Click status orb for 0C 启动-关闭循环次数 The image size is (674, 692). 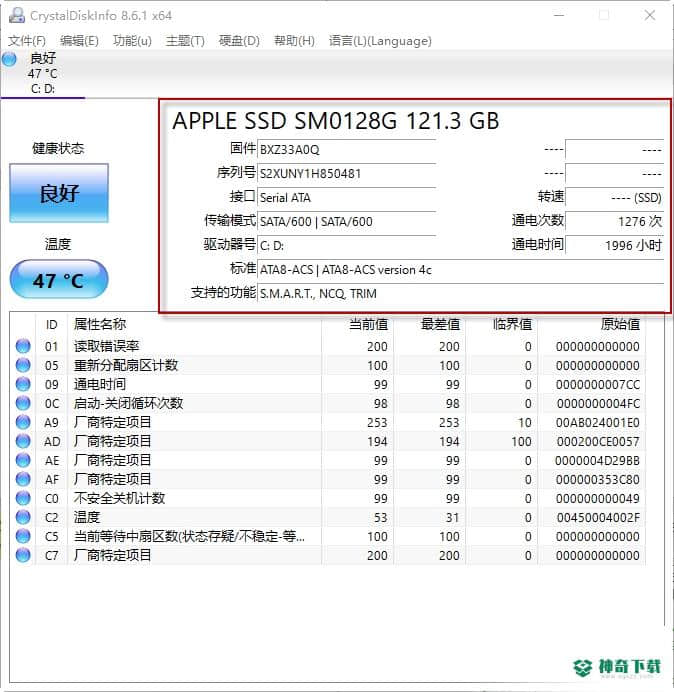coord(23,403)
